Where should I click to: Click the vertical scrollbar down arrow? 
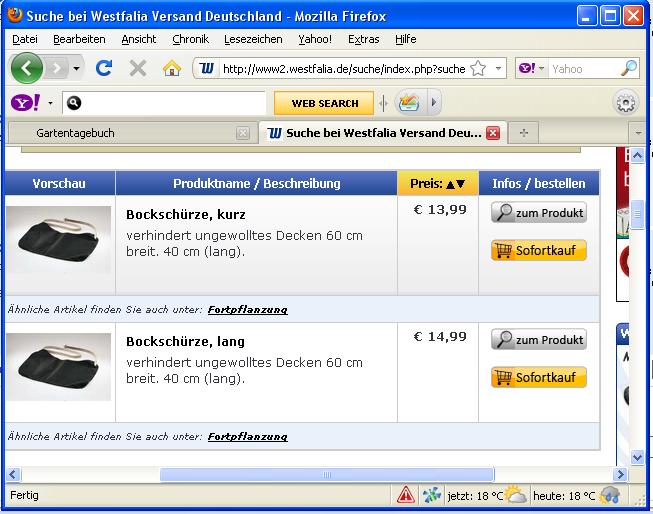coord(638,457)
